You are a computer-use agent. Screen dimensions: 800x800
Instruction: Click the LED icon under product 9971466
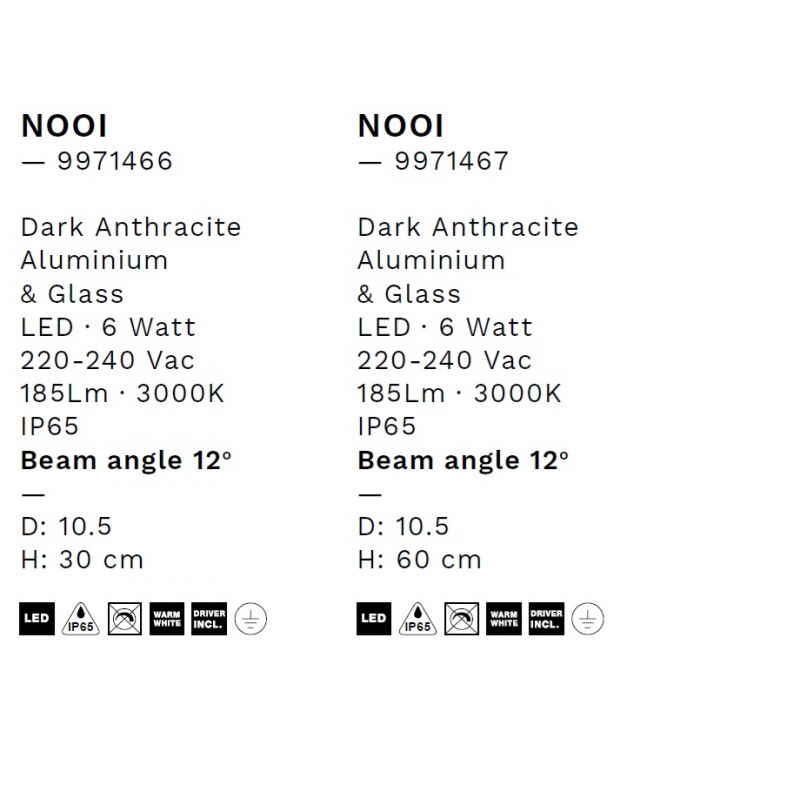point(36,620)
